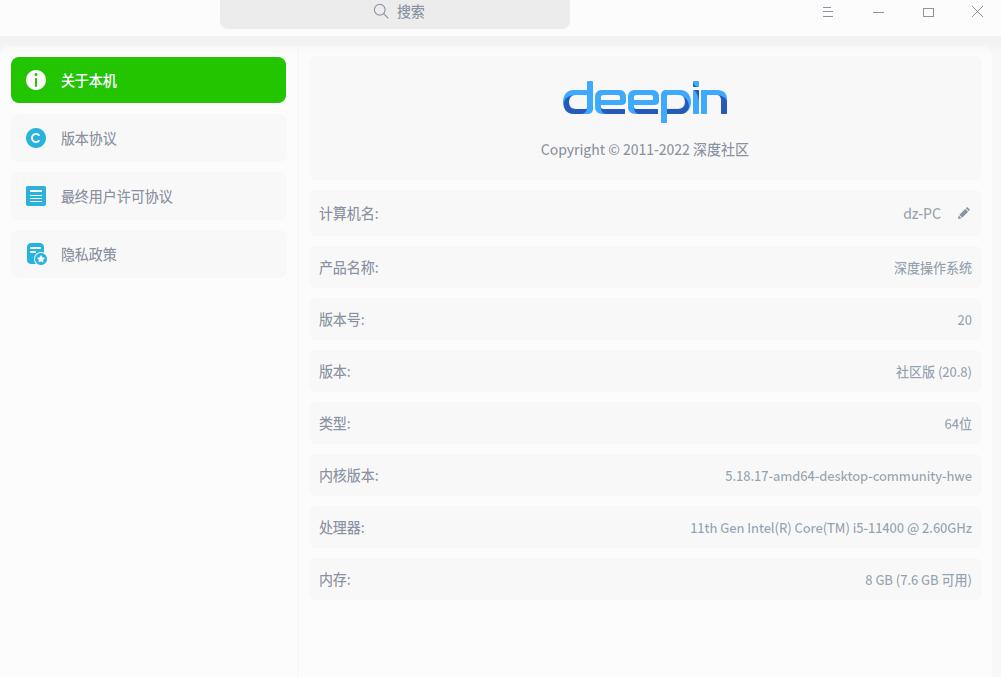Click the info icon beside 关于本机
The height and width of the screenshot is (677, 1001).
(36, 80)
